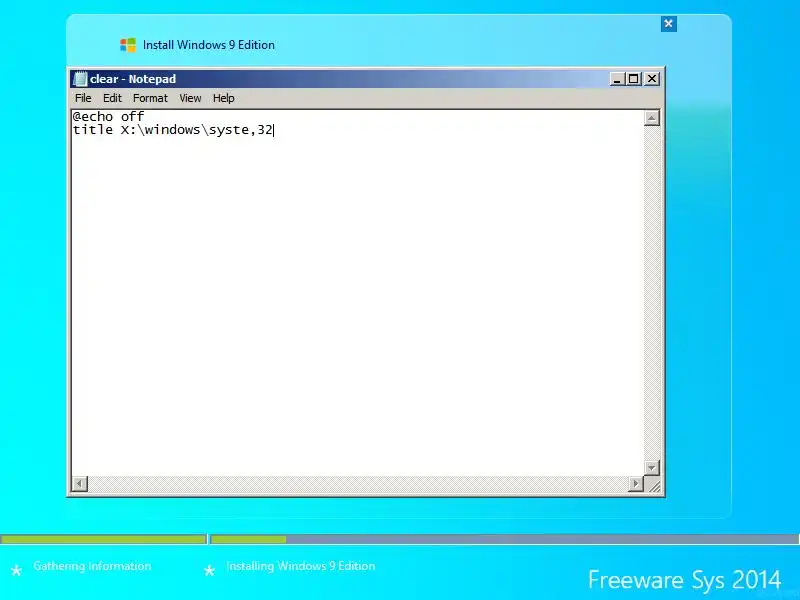Screen dimensions: 800x600
Task: Open the View menu in Notepad
Action: (x=190, y=98)
